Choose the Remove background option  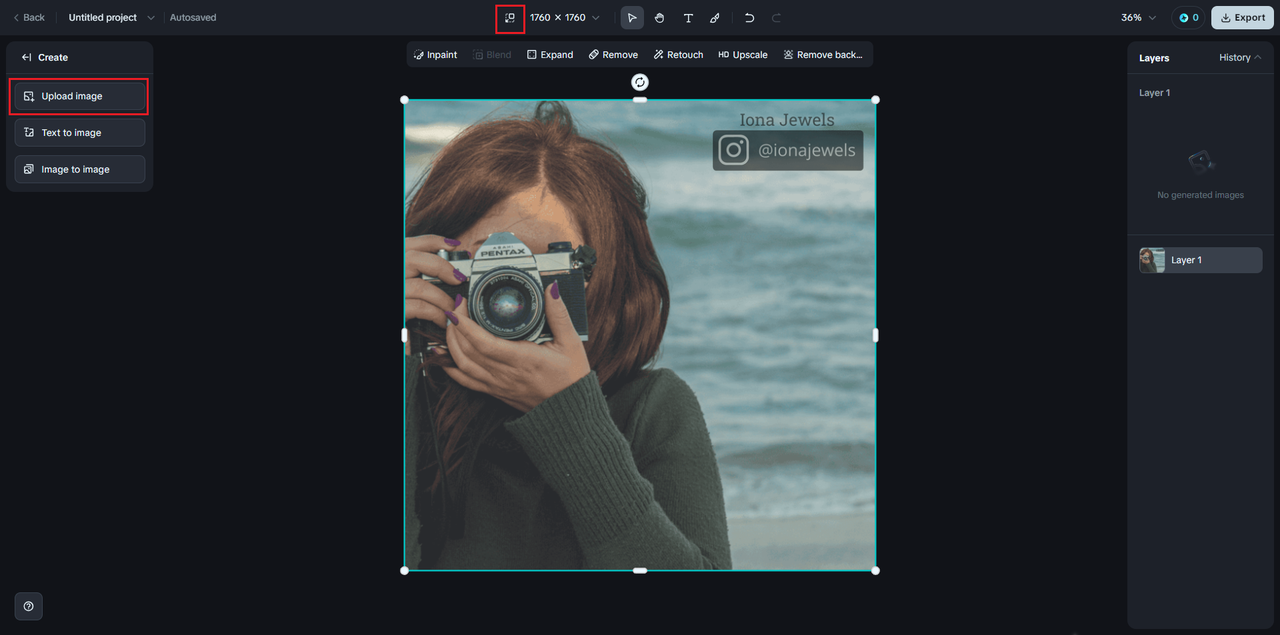[822, 55]
